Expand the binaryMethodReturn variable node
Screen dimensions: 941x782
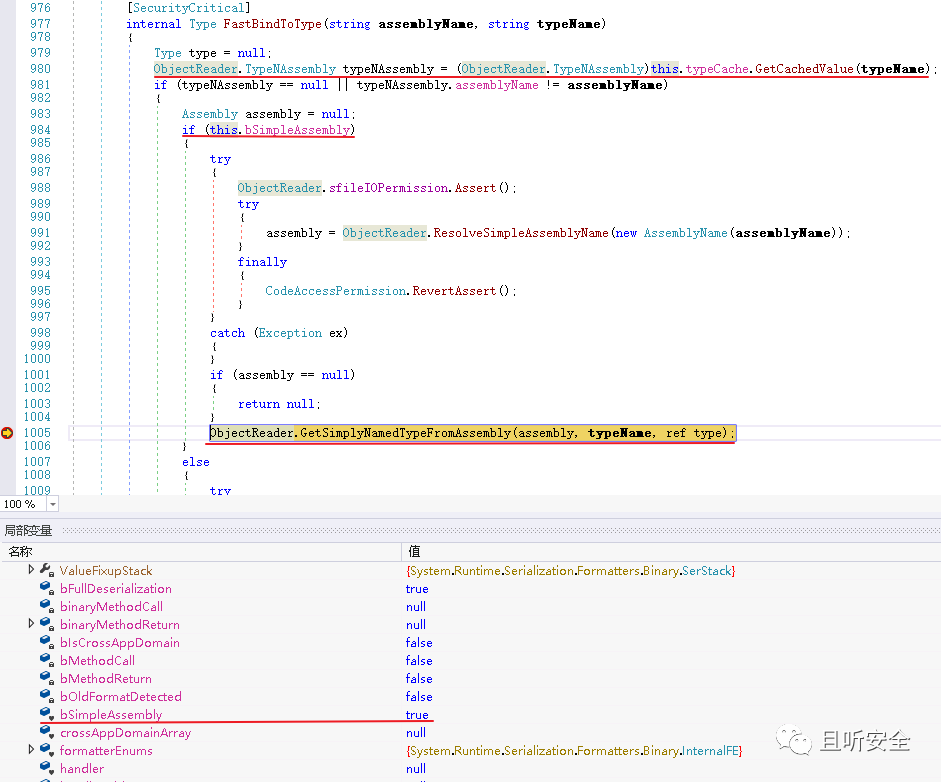[31, 623]
